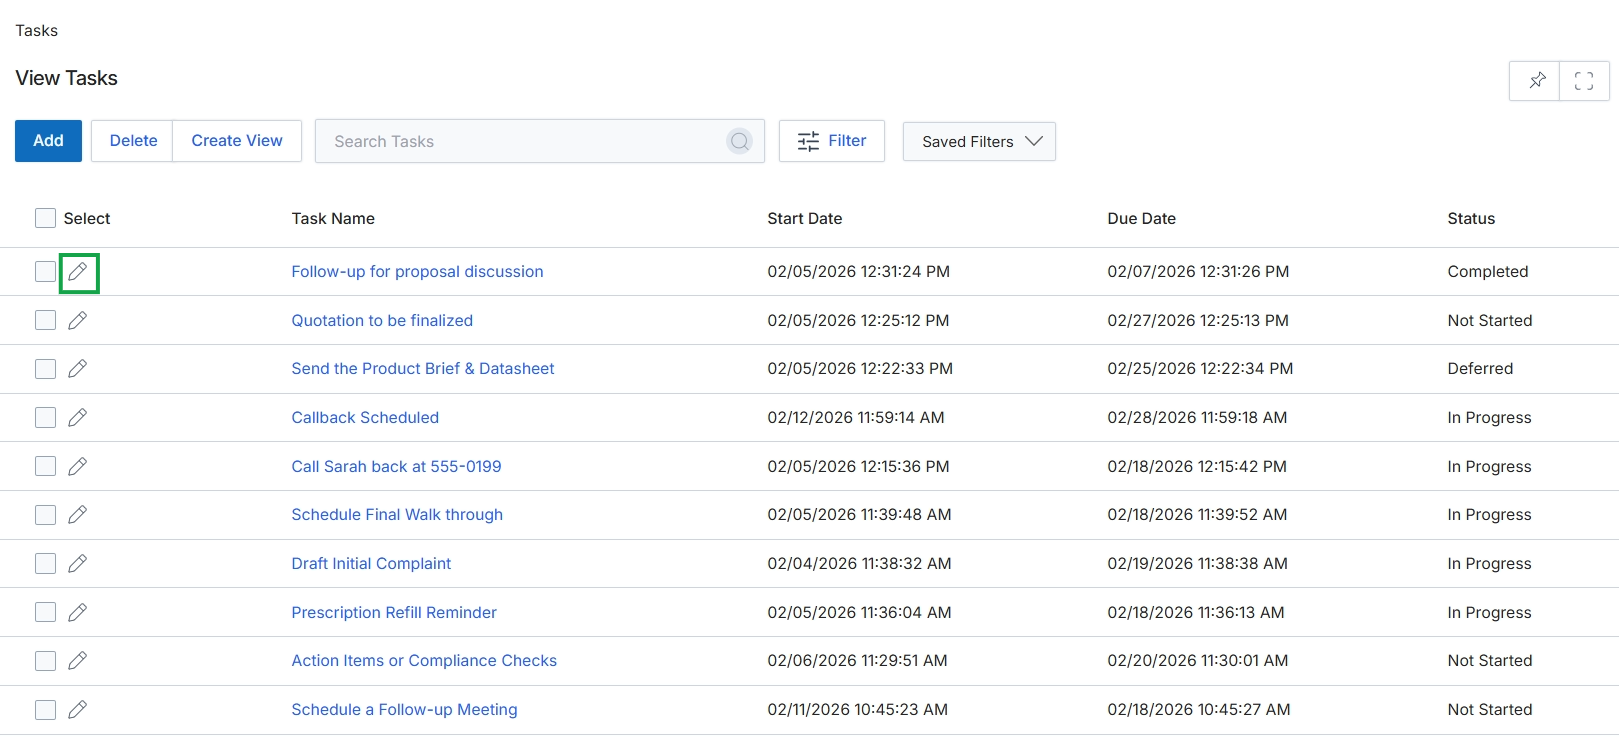Click the Completed status cell
This screenshot has height=755, width=1619.
[x=1488, y=272]
